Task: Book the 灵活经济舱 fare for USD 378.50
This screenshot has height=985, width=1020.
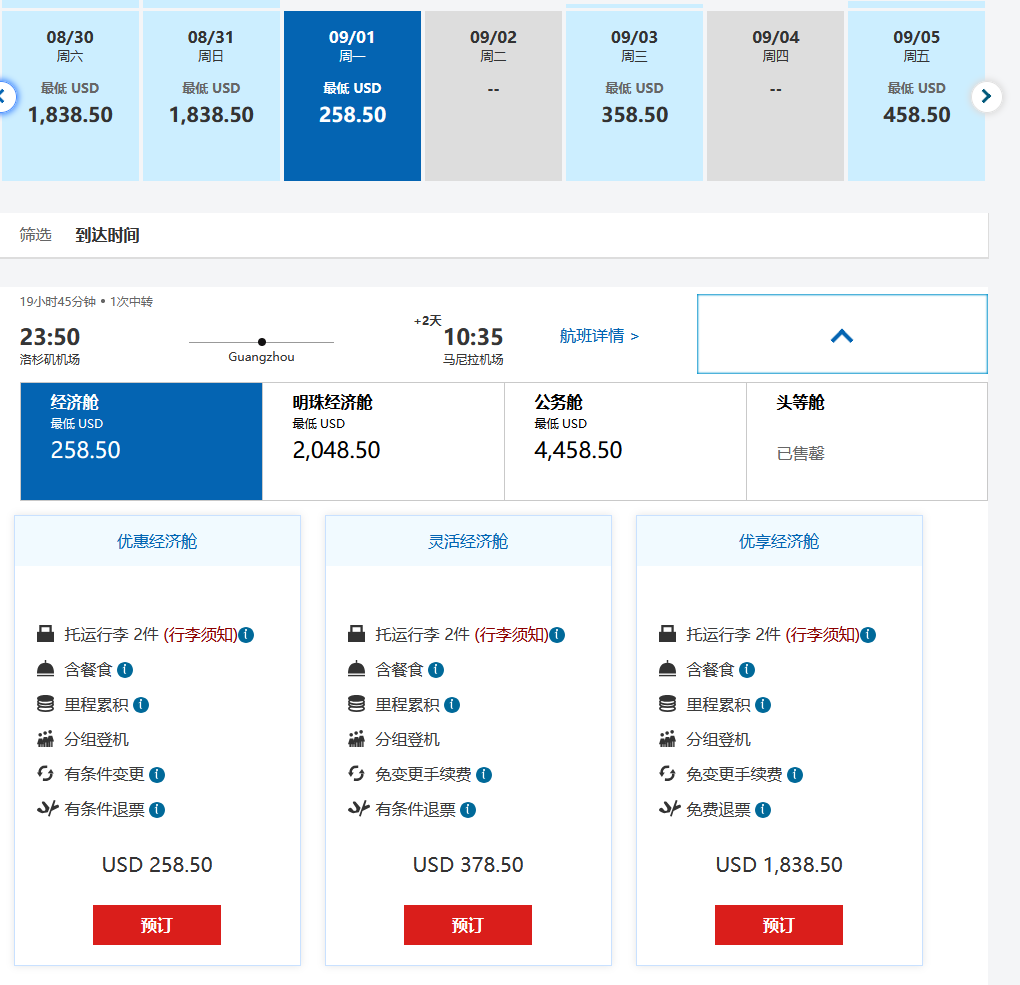Action: (x=468, y=925)
